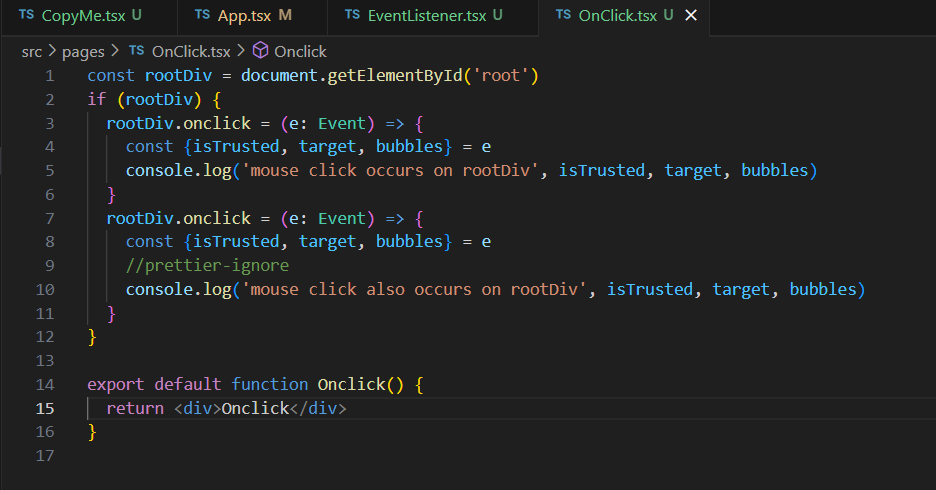Click line number 17 in gutter
Viewport: 936px width, 490px height.
(45, 456)
